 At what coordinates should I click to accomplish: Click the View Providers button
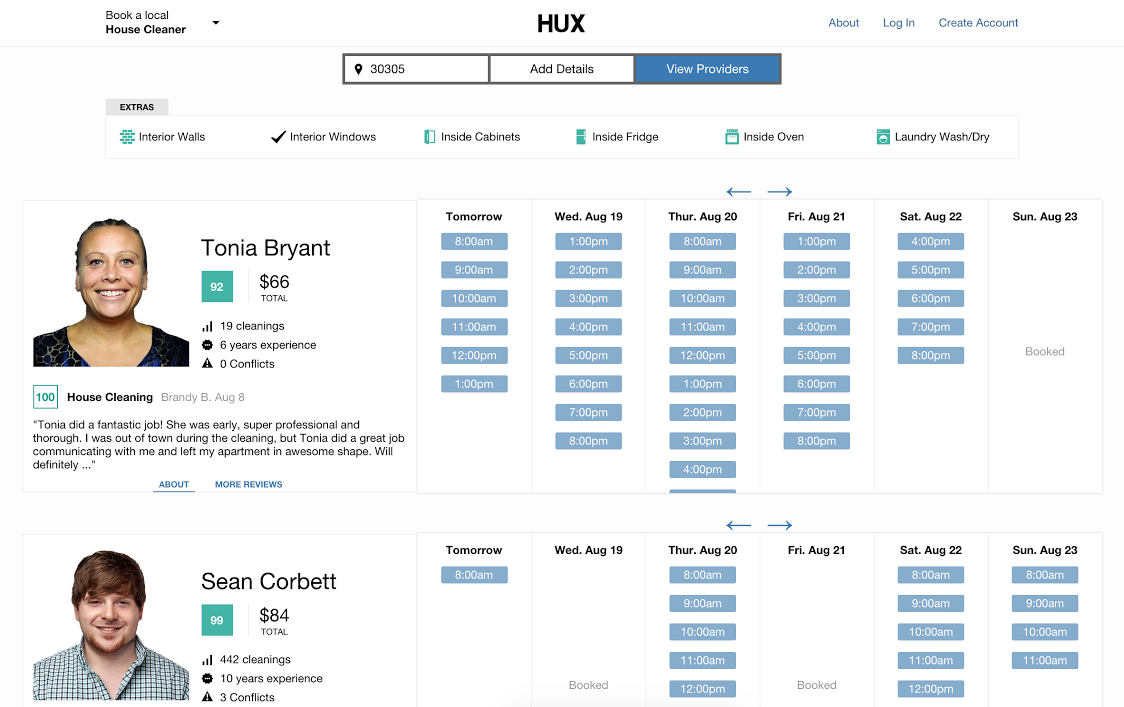pos(708,69)
